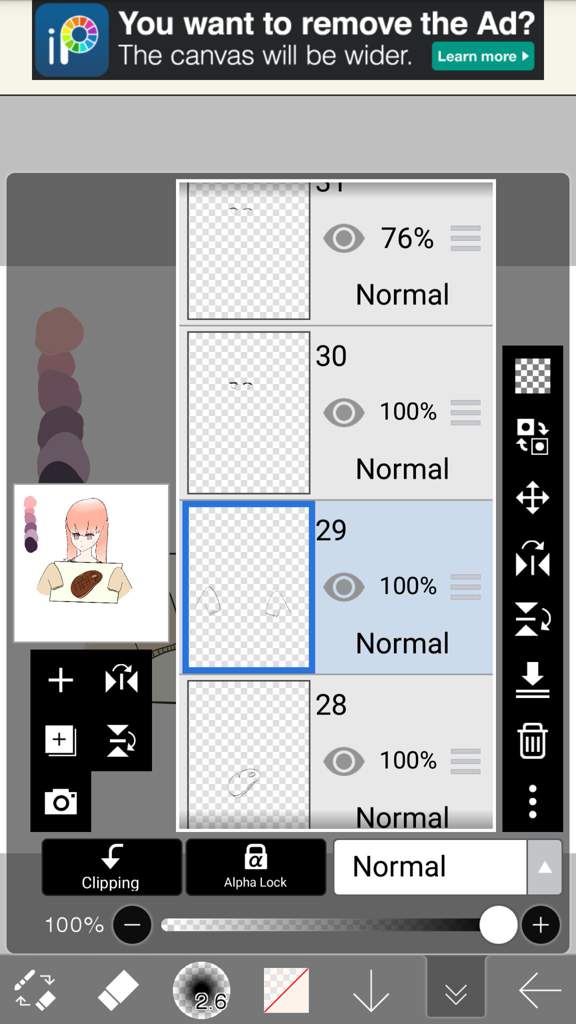576x1024 pixels.
Task: Open the Normal blend mode dropdown
Action: pyautogui.click(x=430, y=867)
